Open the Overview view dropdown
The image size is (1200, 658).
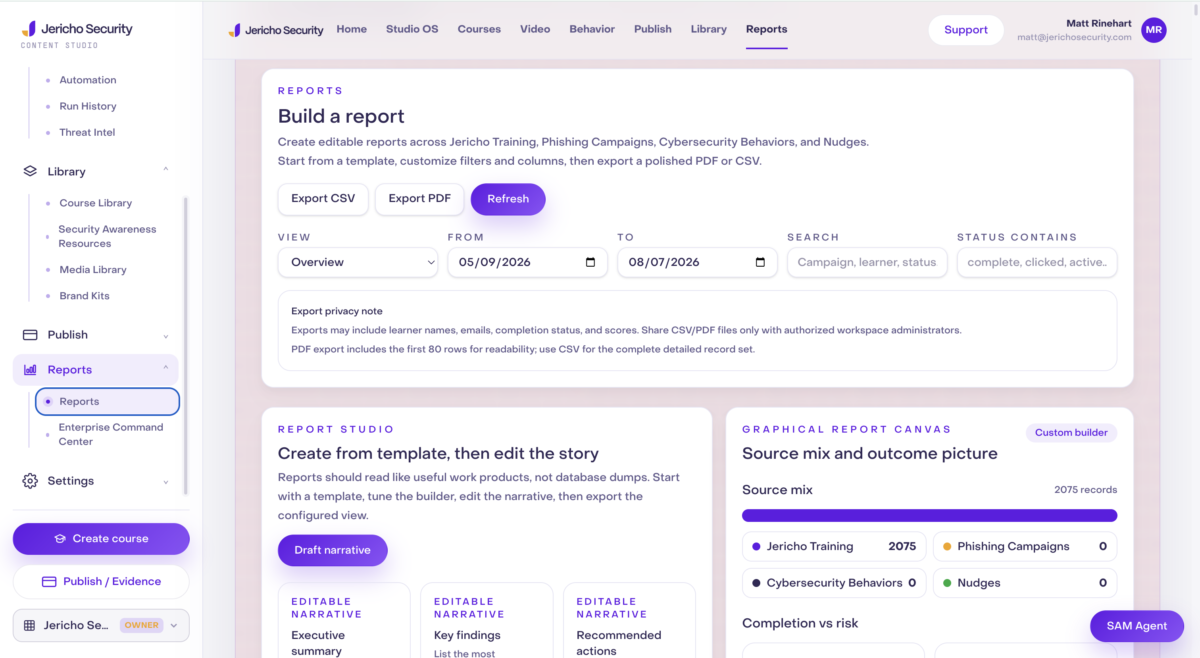(358, 262)
